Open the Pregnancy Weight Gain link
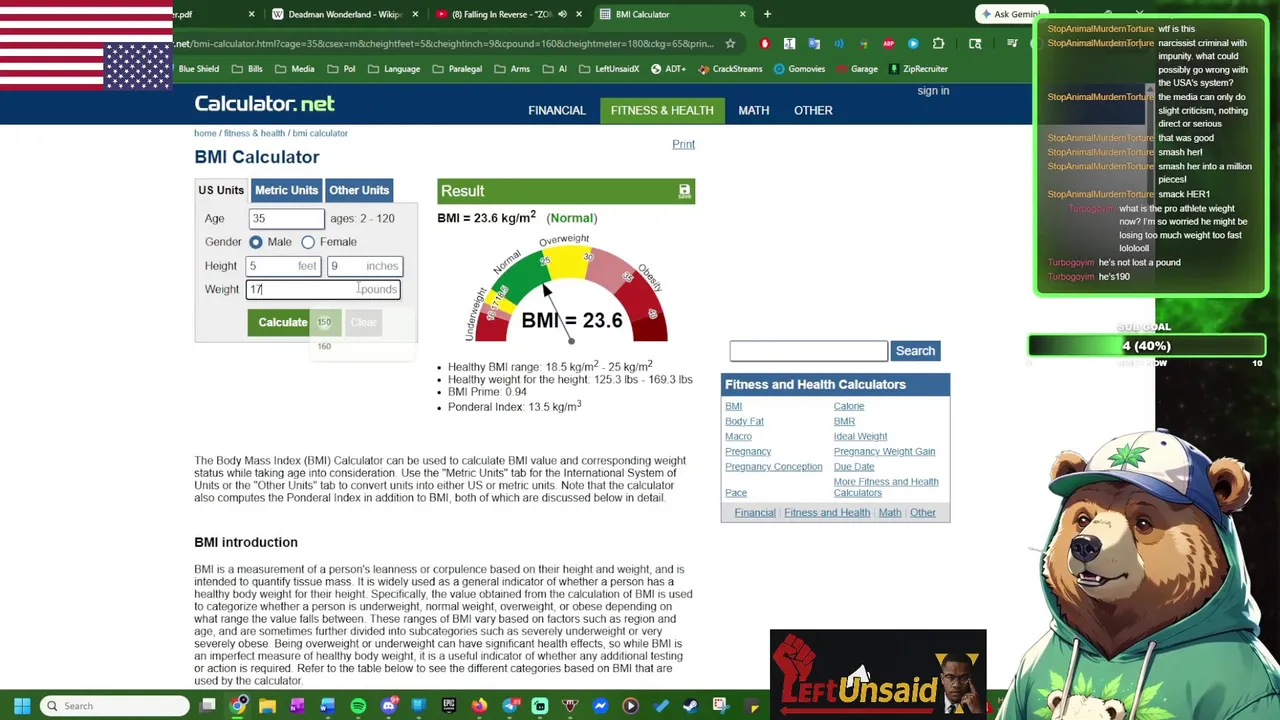The width and height of the screenshot is (1280, 720). point(884,452)
